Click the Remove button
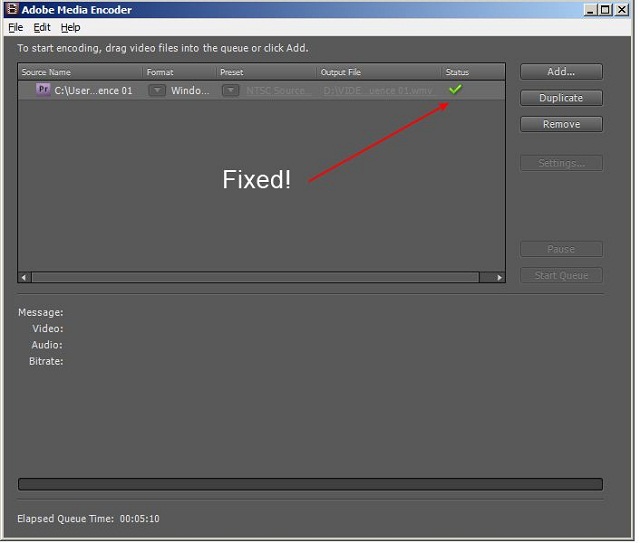This screenshot has height=543, width=640. tap(561, 124)
